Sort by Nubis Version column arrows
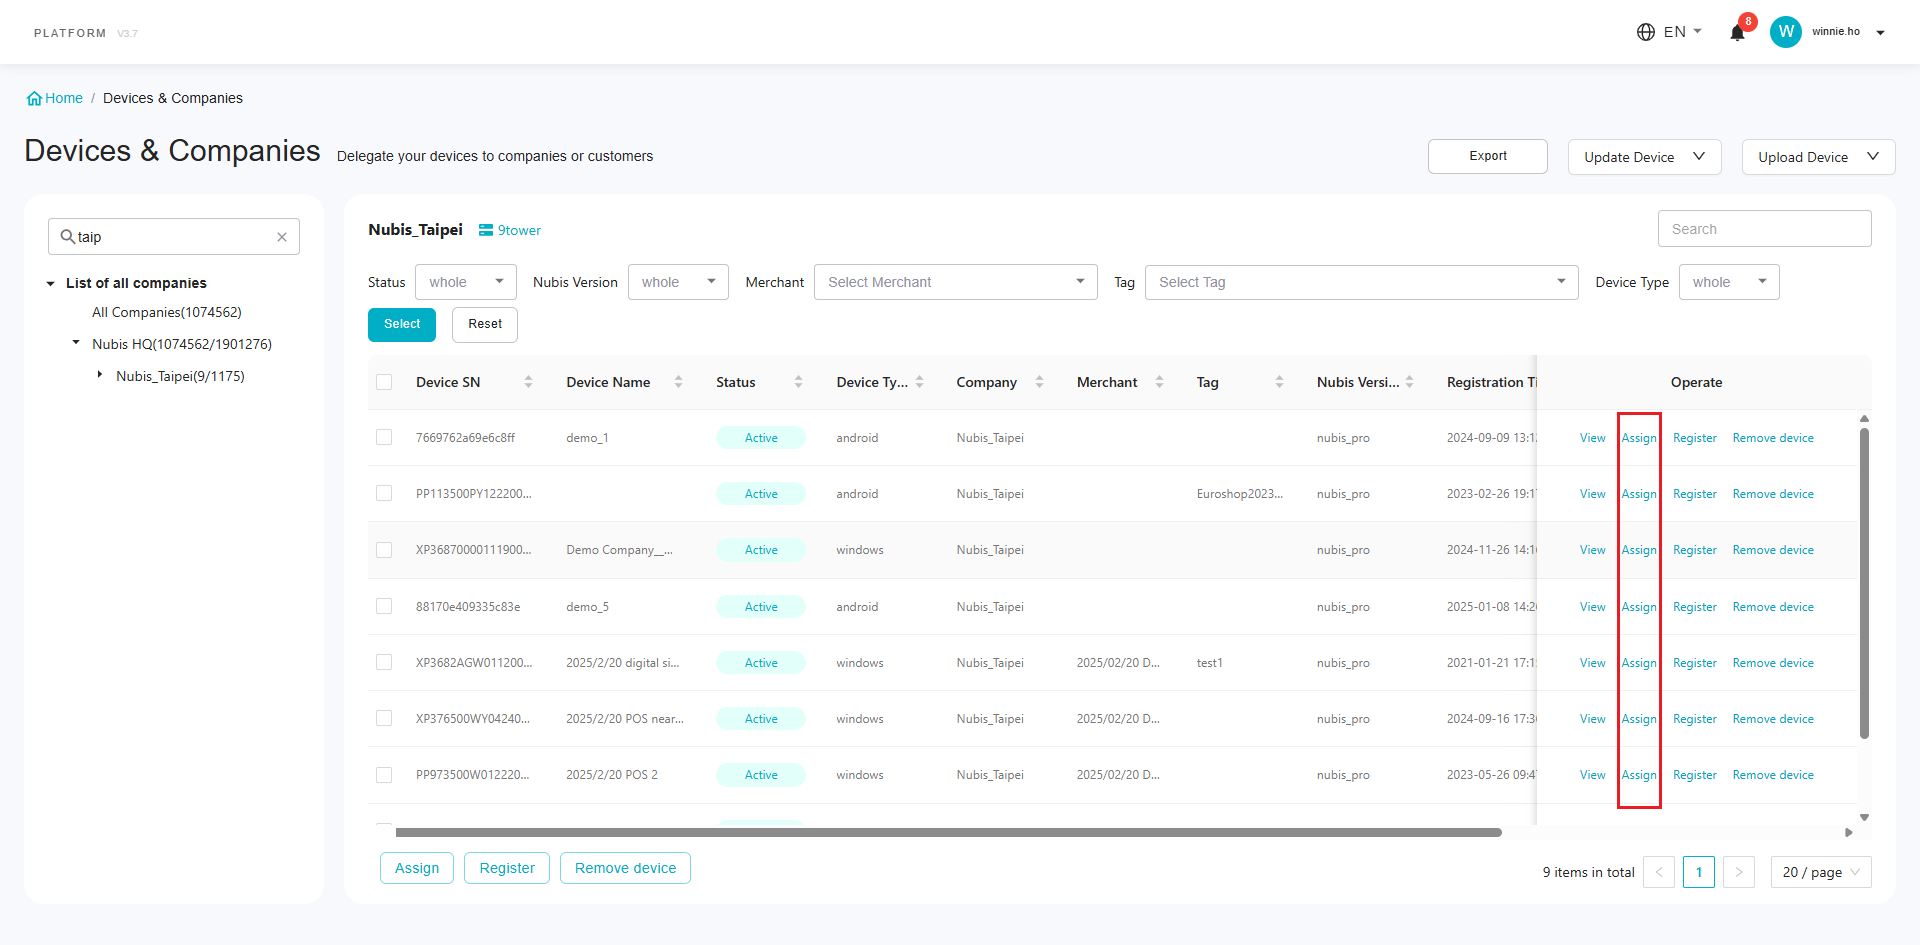The image size is (1920, 945). point(1409,382)
